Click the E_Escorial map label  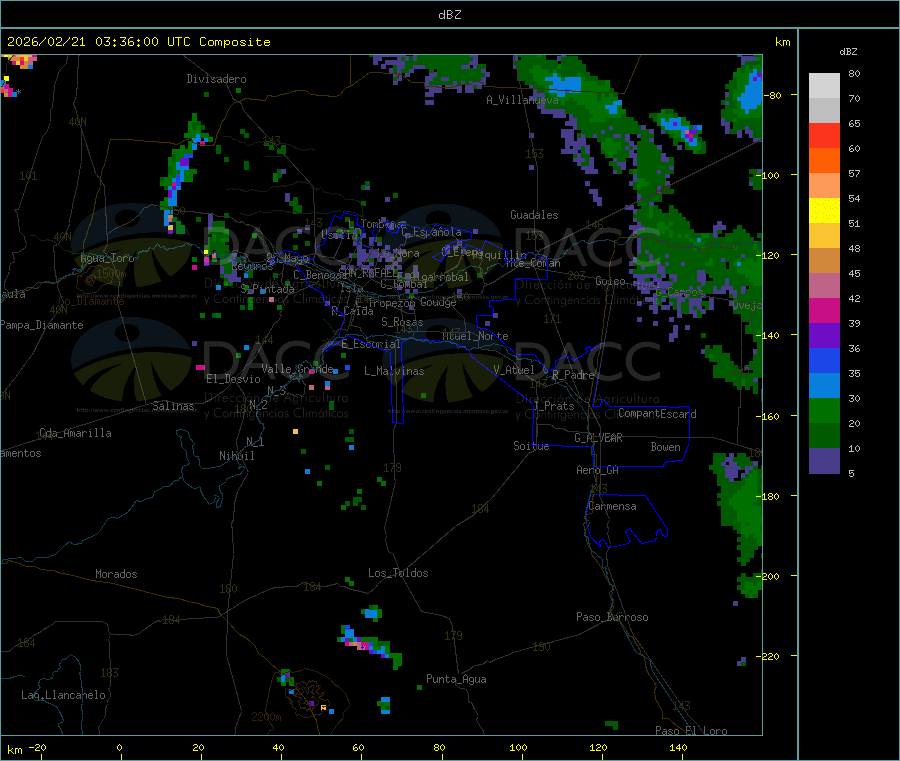371,344
